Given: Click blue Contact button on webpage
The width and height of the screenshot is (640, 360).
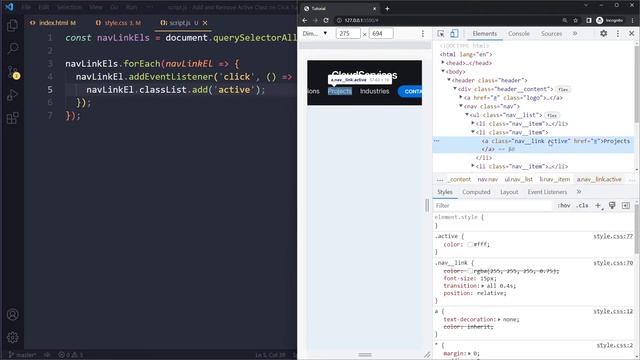Looking at the screenshot, I should [x=410, y=91].
